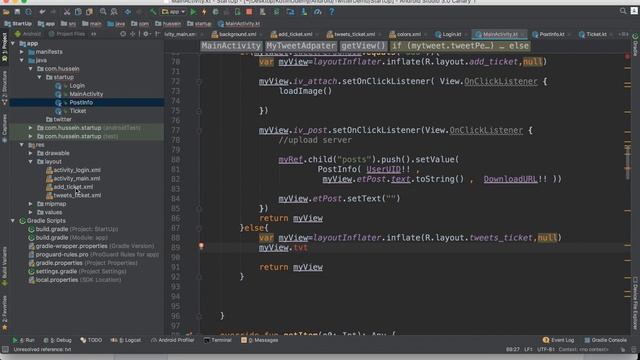Collapse the com.hussein package
This screenshot has height=360, width=640.
tap(31, 69)
